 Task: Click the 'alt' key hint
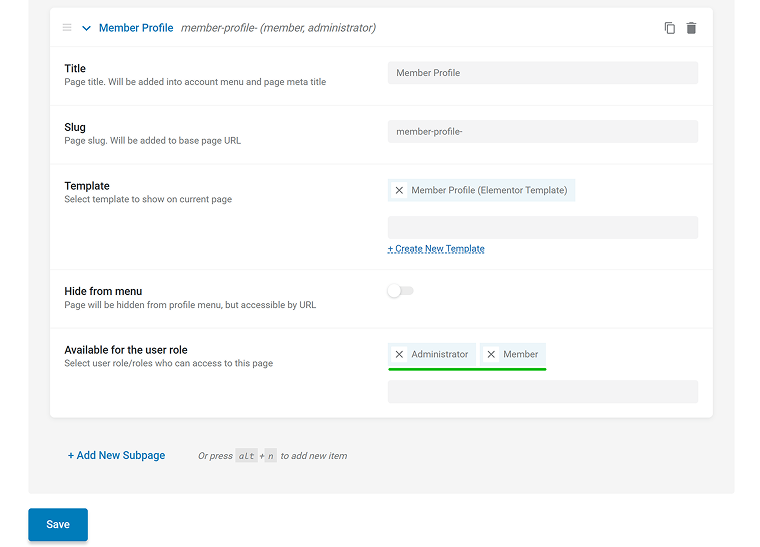pos(246,456)
